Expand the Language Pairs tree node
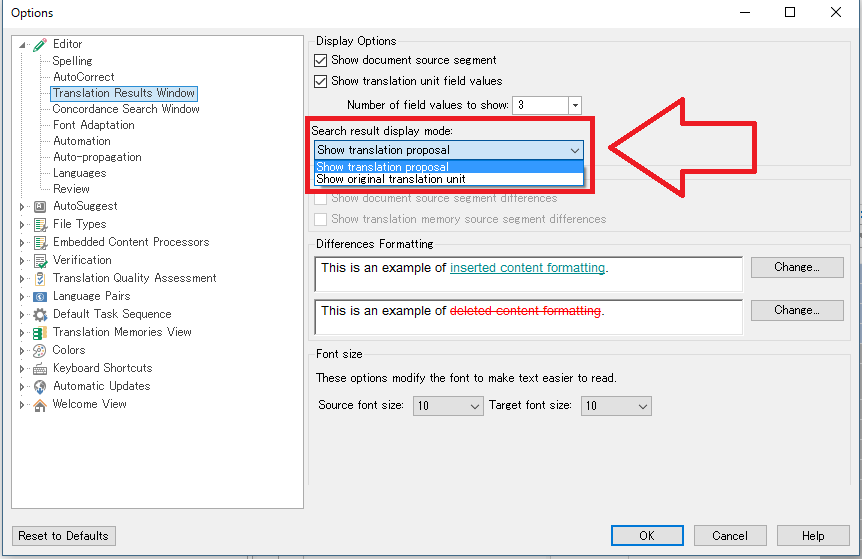The height and width of the screenshot is (559, 862). [x=23, y=296]
